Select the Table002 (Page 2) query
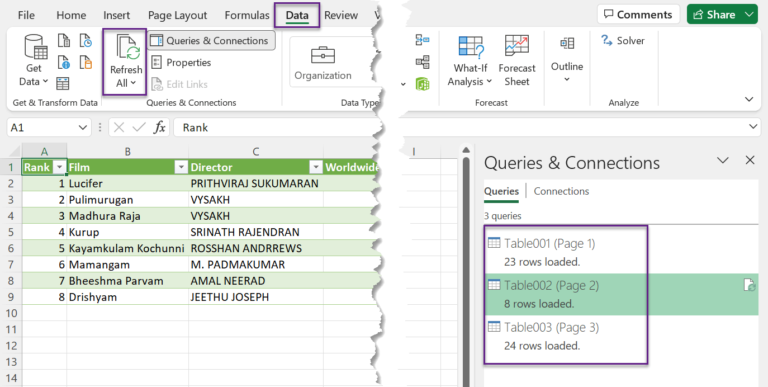The image size is (768, 387). coord(621,294)
